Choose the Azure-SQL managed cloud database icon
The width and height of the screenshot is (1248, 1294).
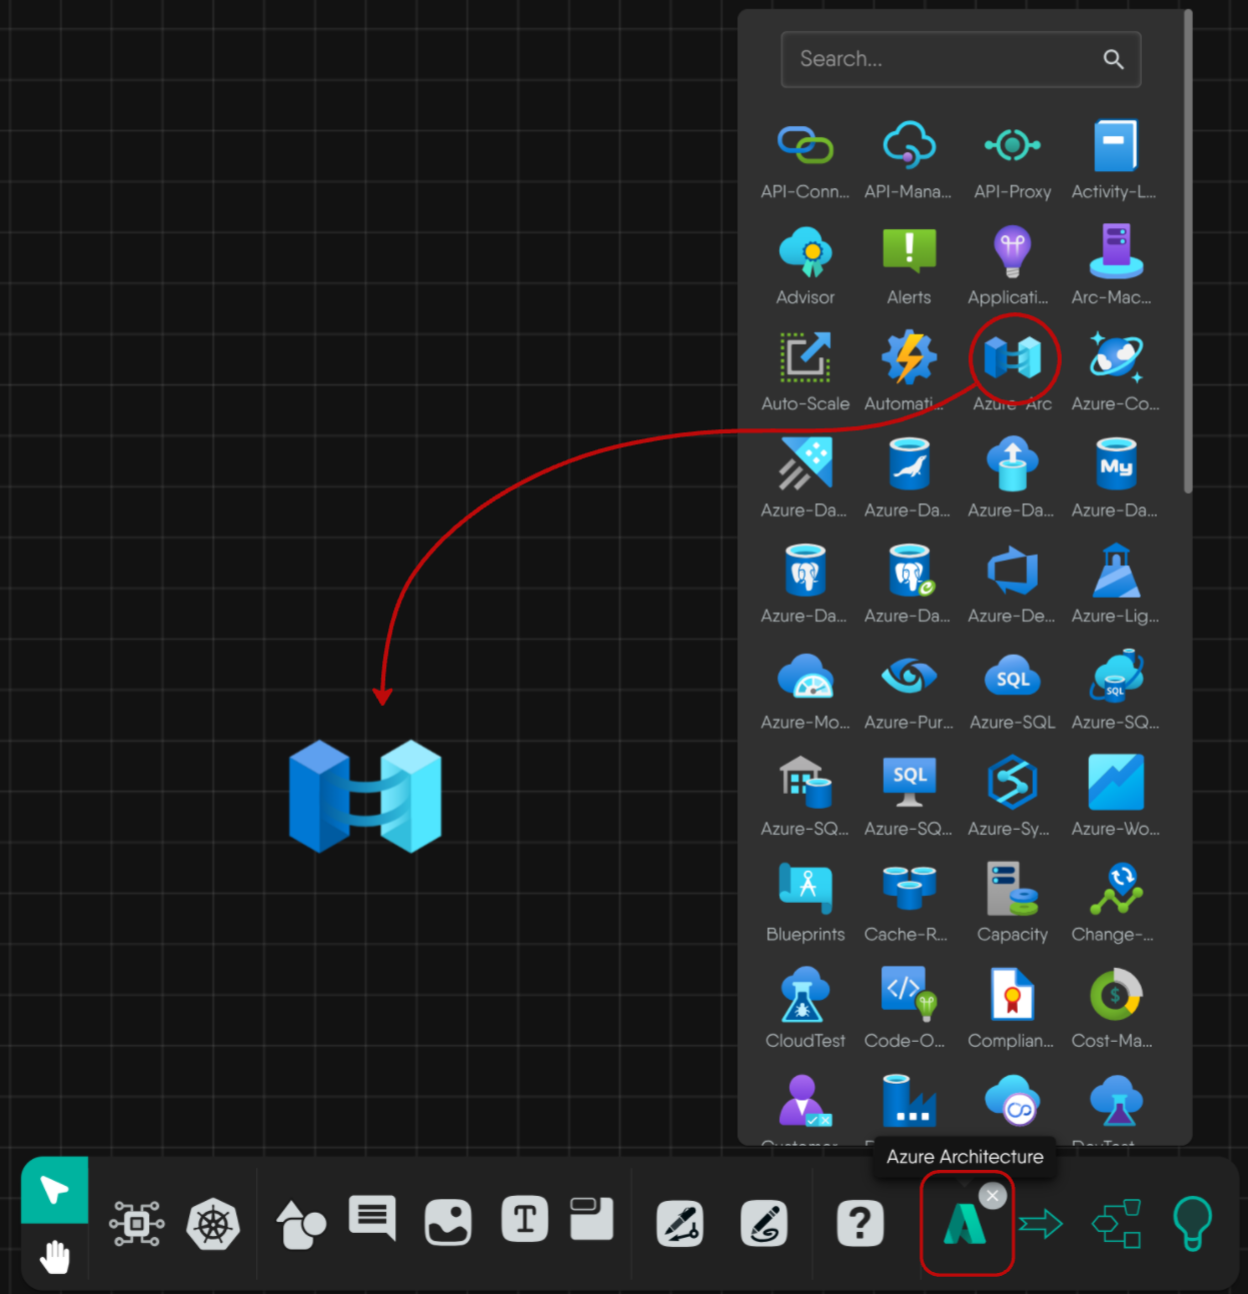click(x=1116, y=676)
